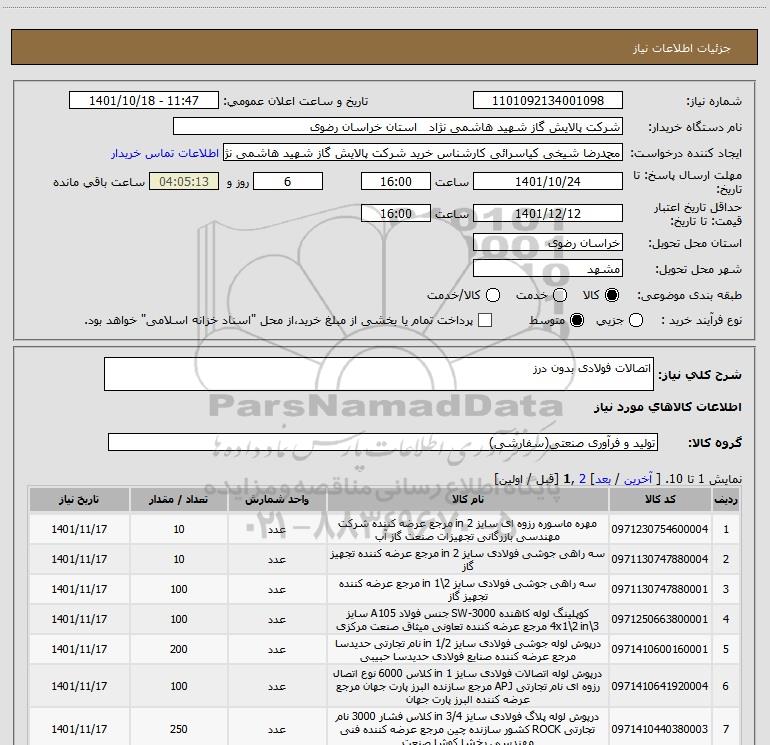The image size is (770, 745).
Task: Click the need number field 1101092134001098
Action: pyautogui.click(x=548, y=100)
